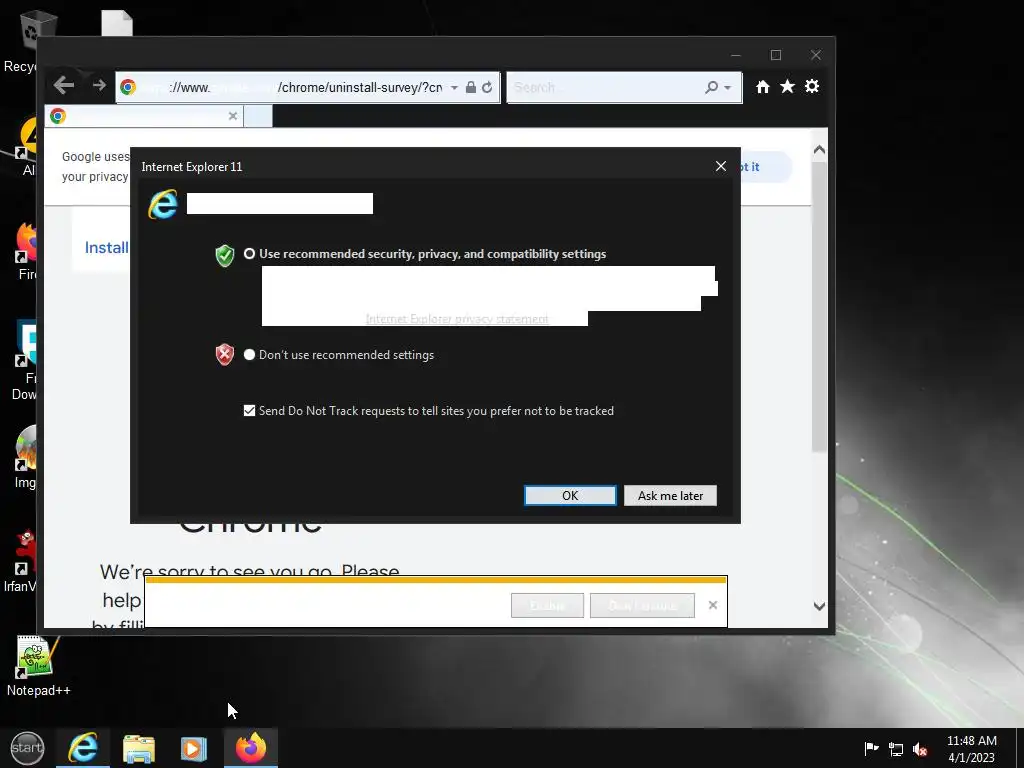Dismiss the yellow notification bar
This screenshot has width=1024, height=768.
click(x=712, y=605)
